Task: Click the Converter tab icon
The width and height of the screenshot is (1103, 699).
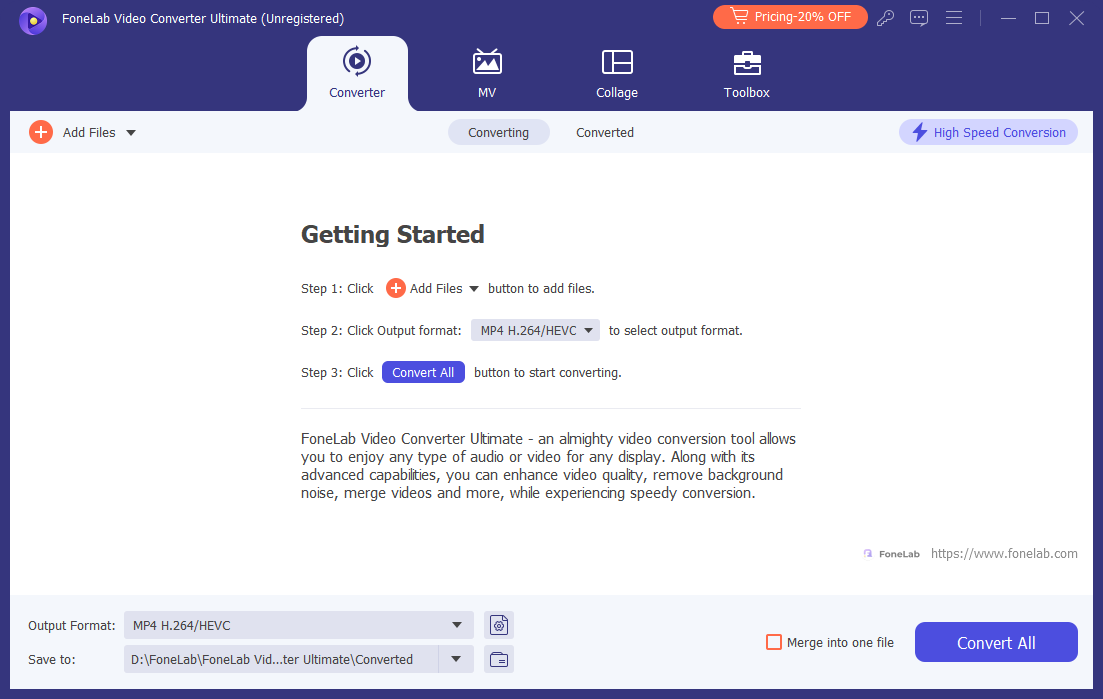Action: pos(357,60)
